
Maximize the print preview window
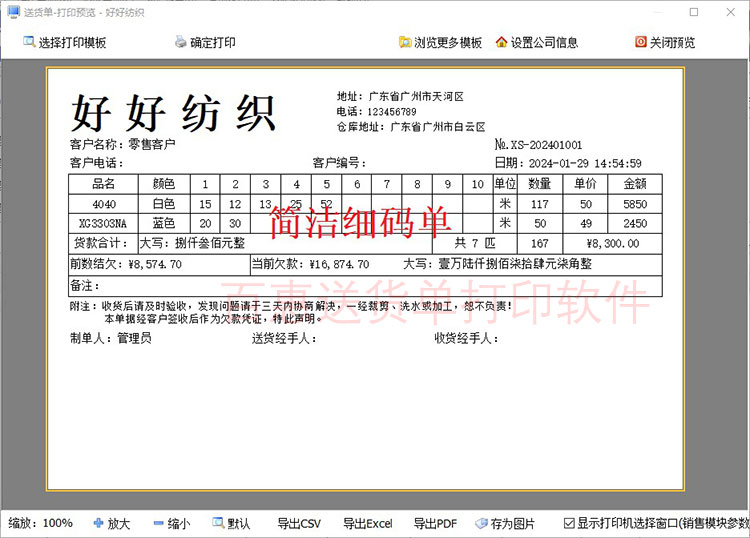pos(694,12)
